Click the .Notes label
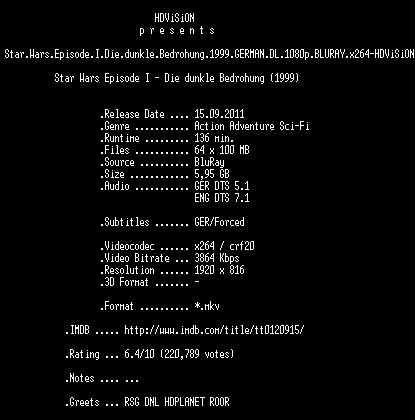415x420 pixels. (x=80, y=378)
